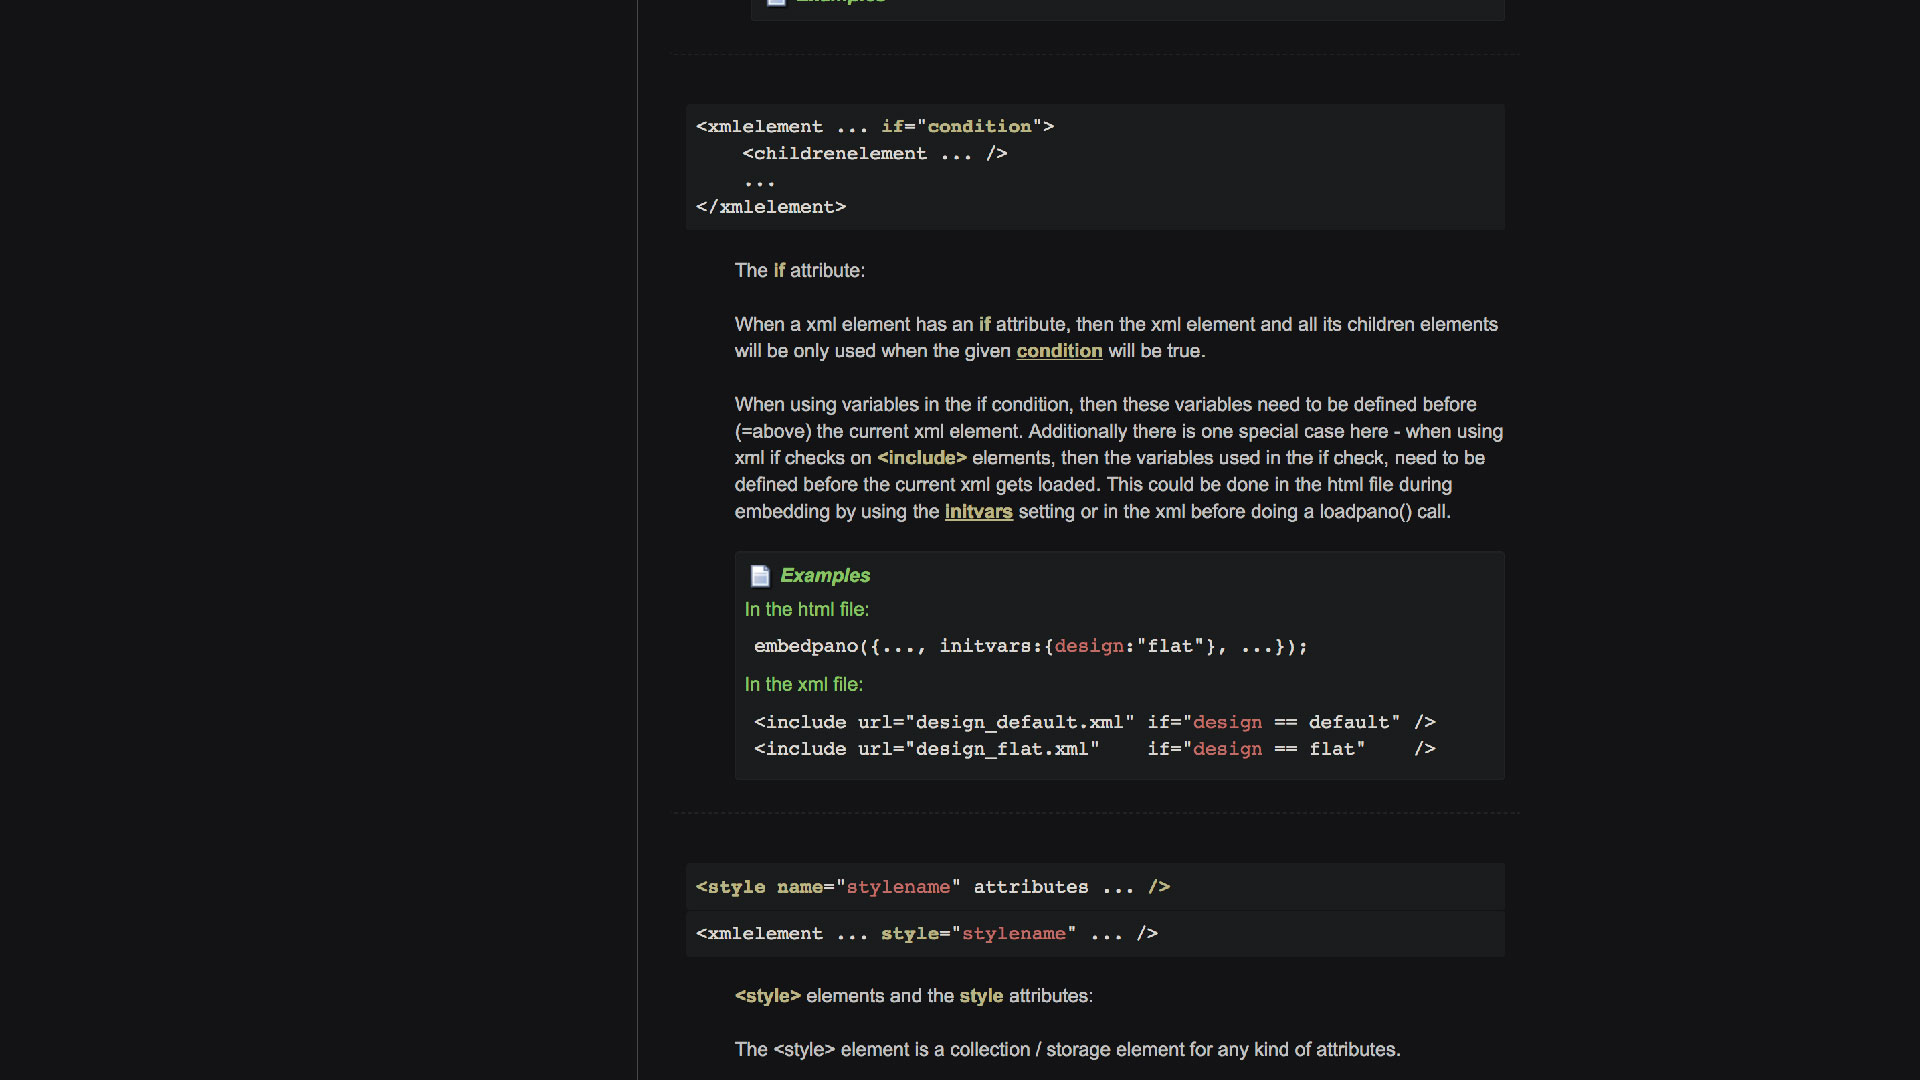Click the green 'Examples' heading
The width and height of the screenshot is (1920, 1080).
click(825, 576)
